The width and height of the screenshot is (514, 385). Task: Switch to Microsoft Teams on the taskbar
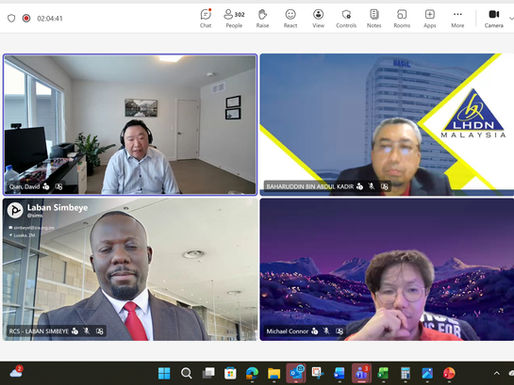click(361, 373)
